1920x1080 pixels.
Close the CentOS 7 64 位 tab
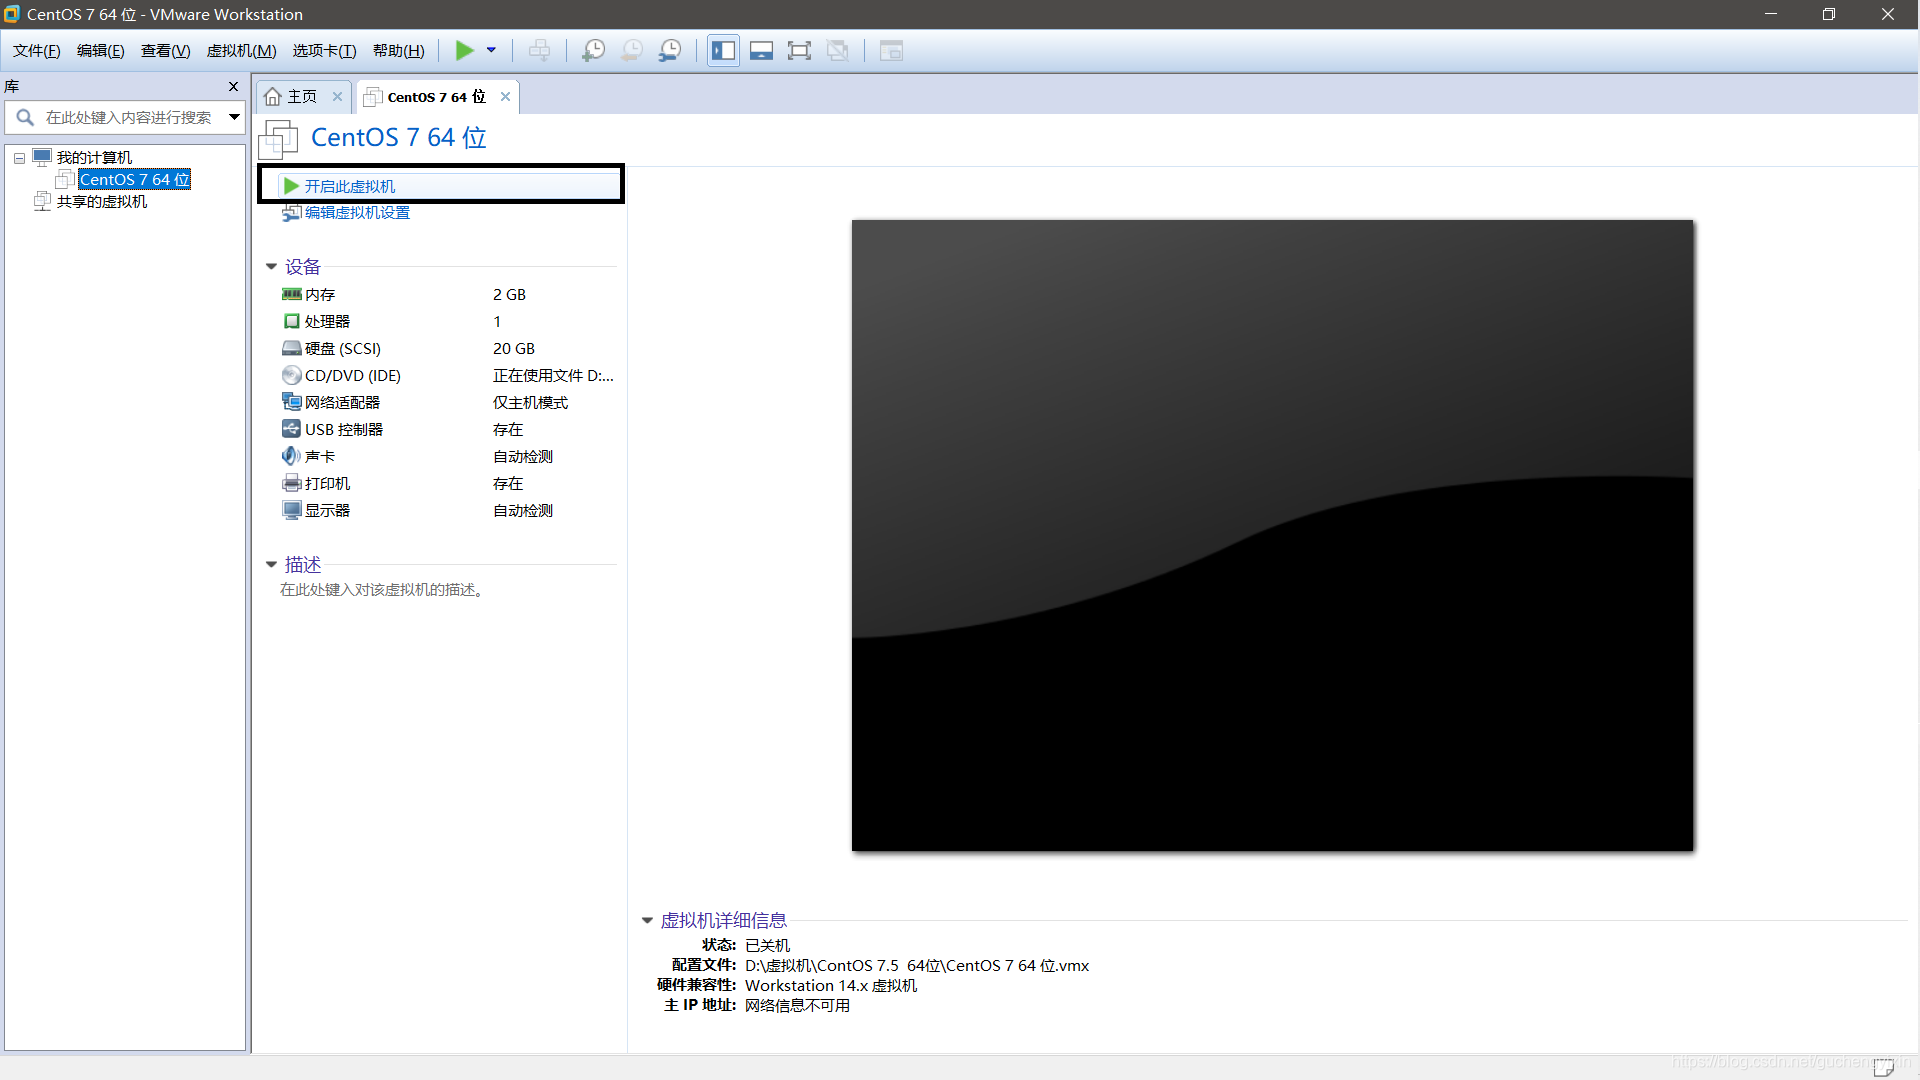(506, 97)
